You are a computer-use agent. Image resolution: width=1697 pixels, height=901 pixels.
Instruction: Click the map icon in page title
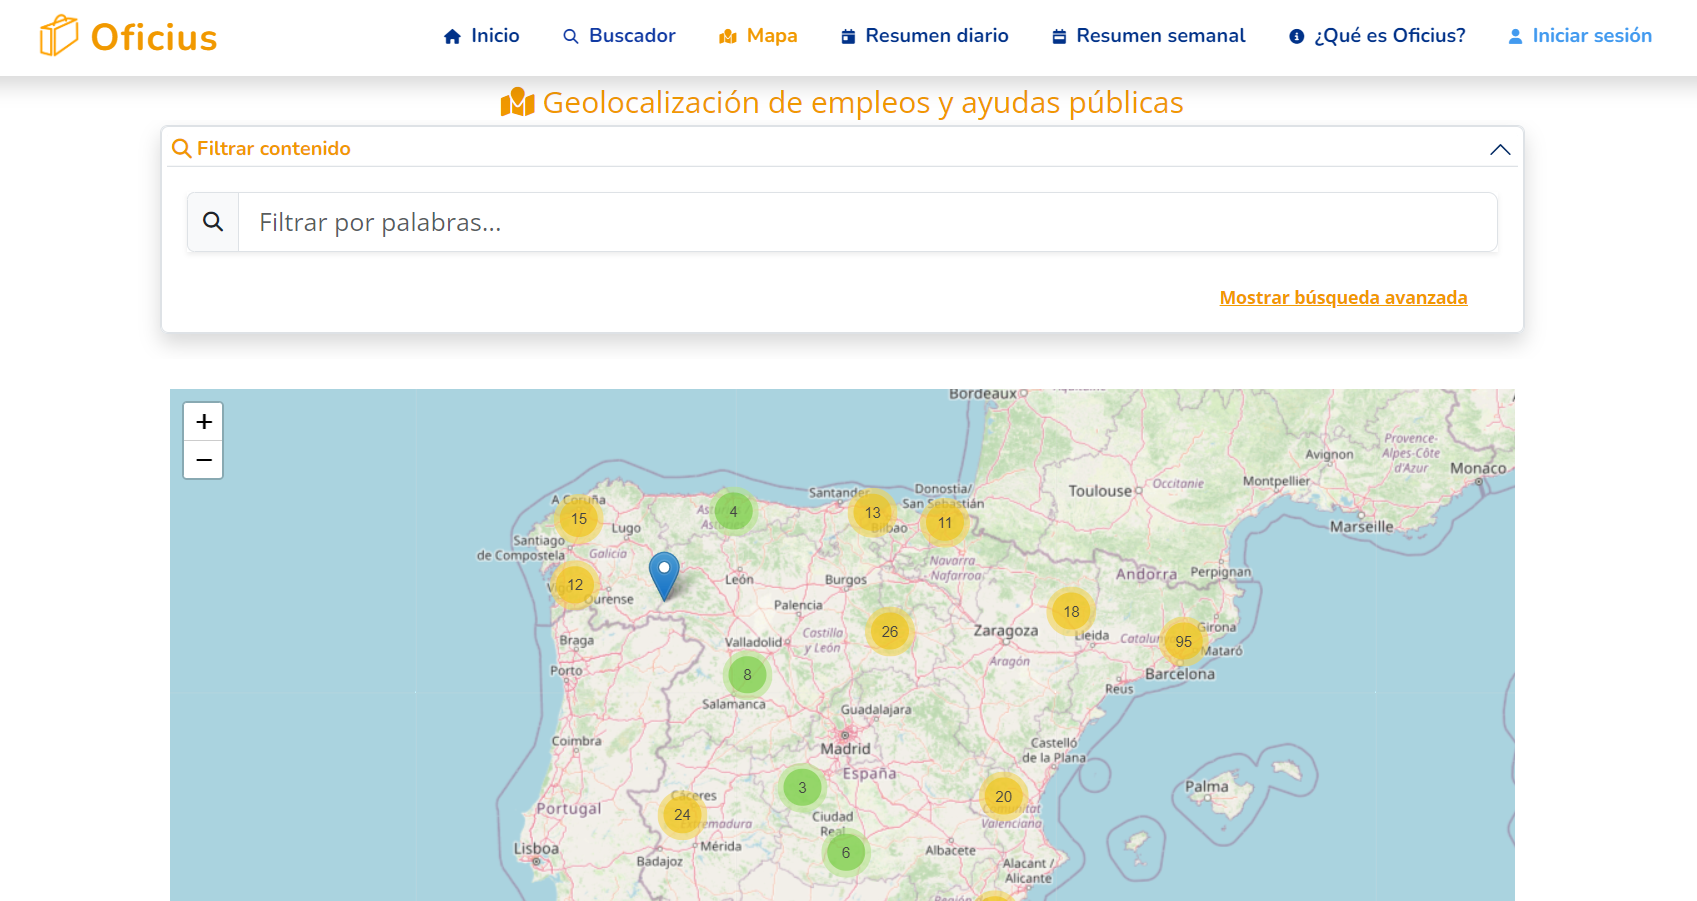[518, 102]
